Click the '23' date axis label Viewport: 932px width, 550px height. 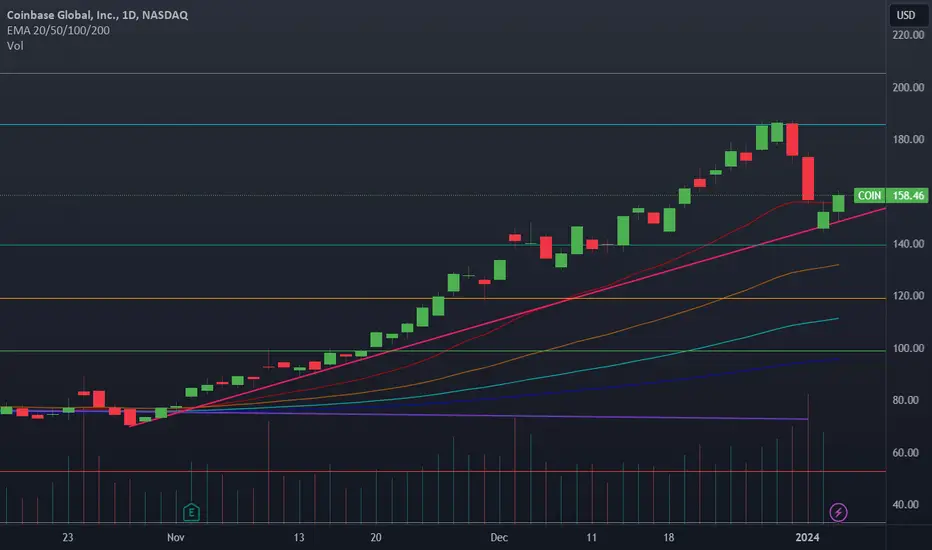[68, 538]
